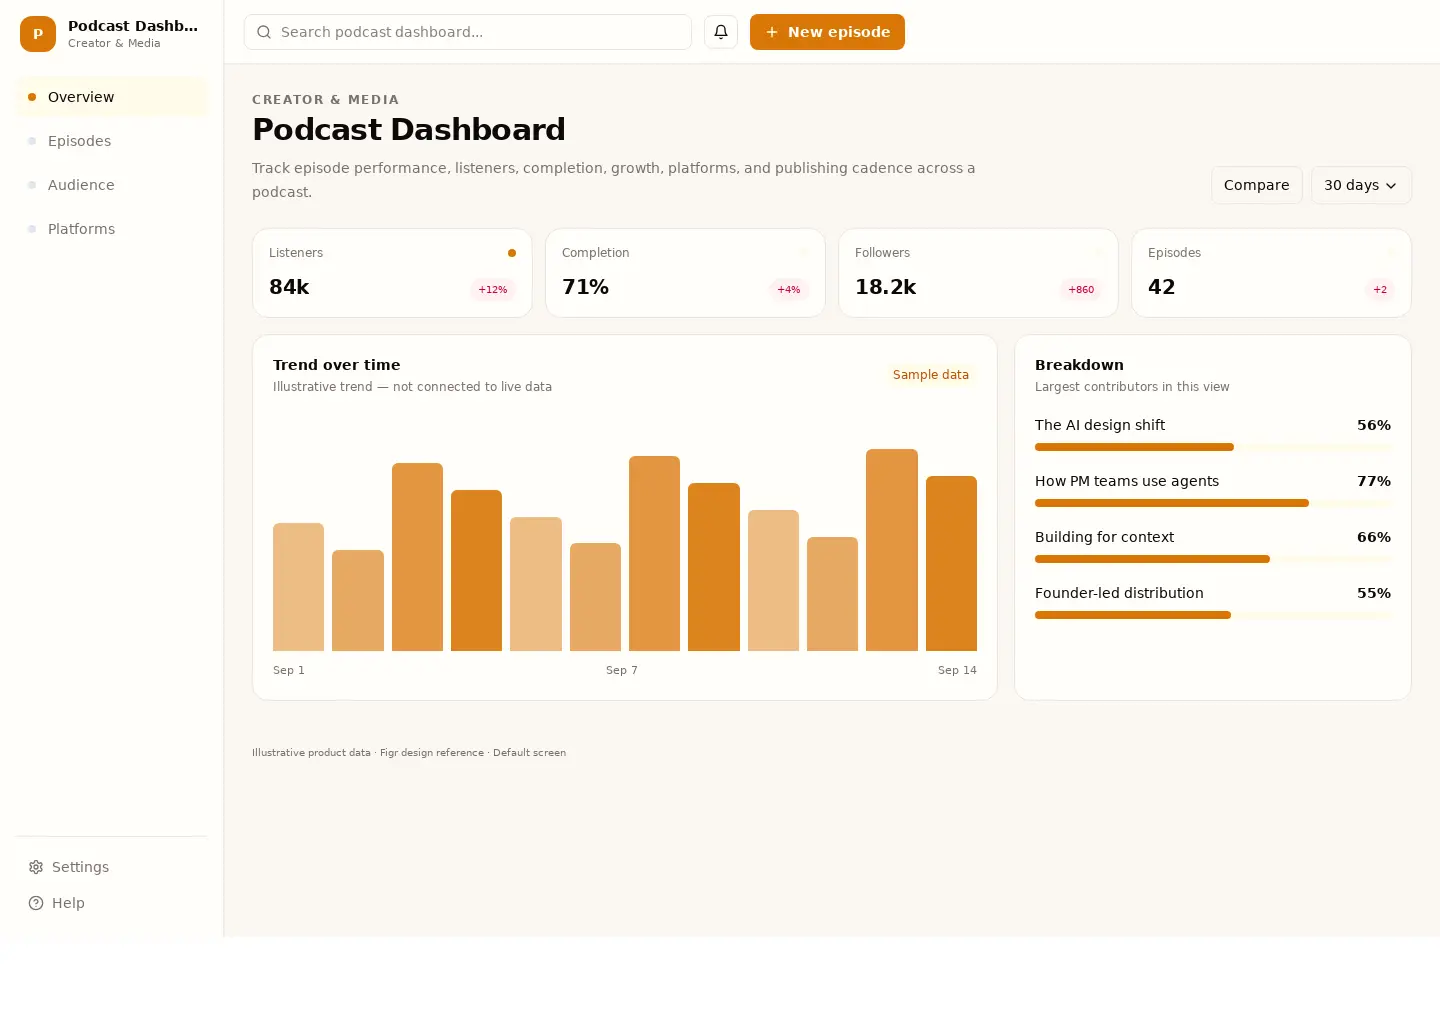Create a New episode

827,32
